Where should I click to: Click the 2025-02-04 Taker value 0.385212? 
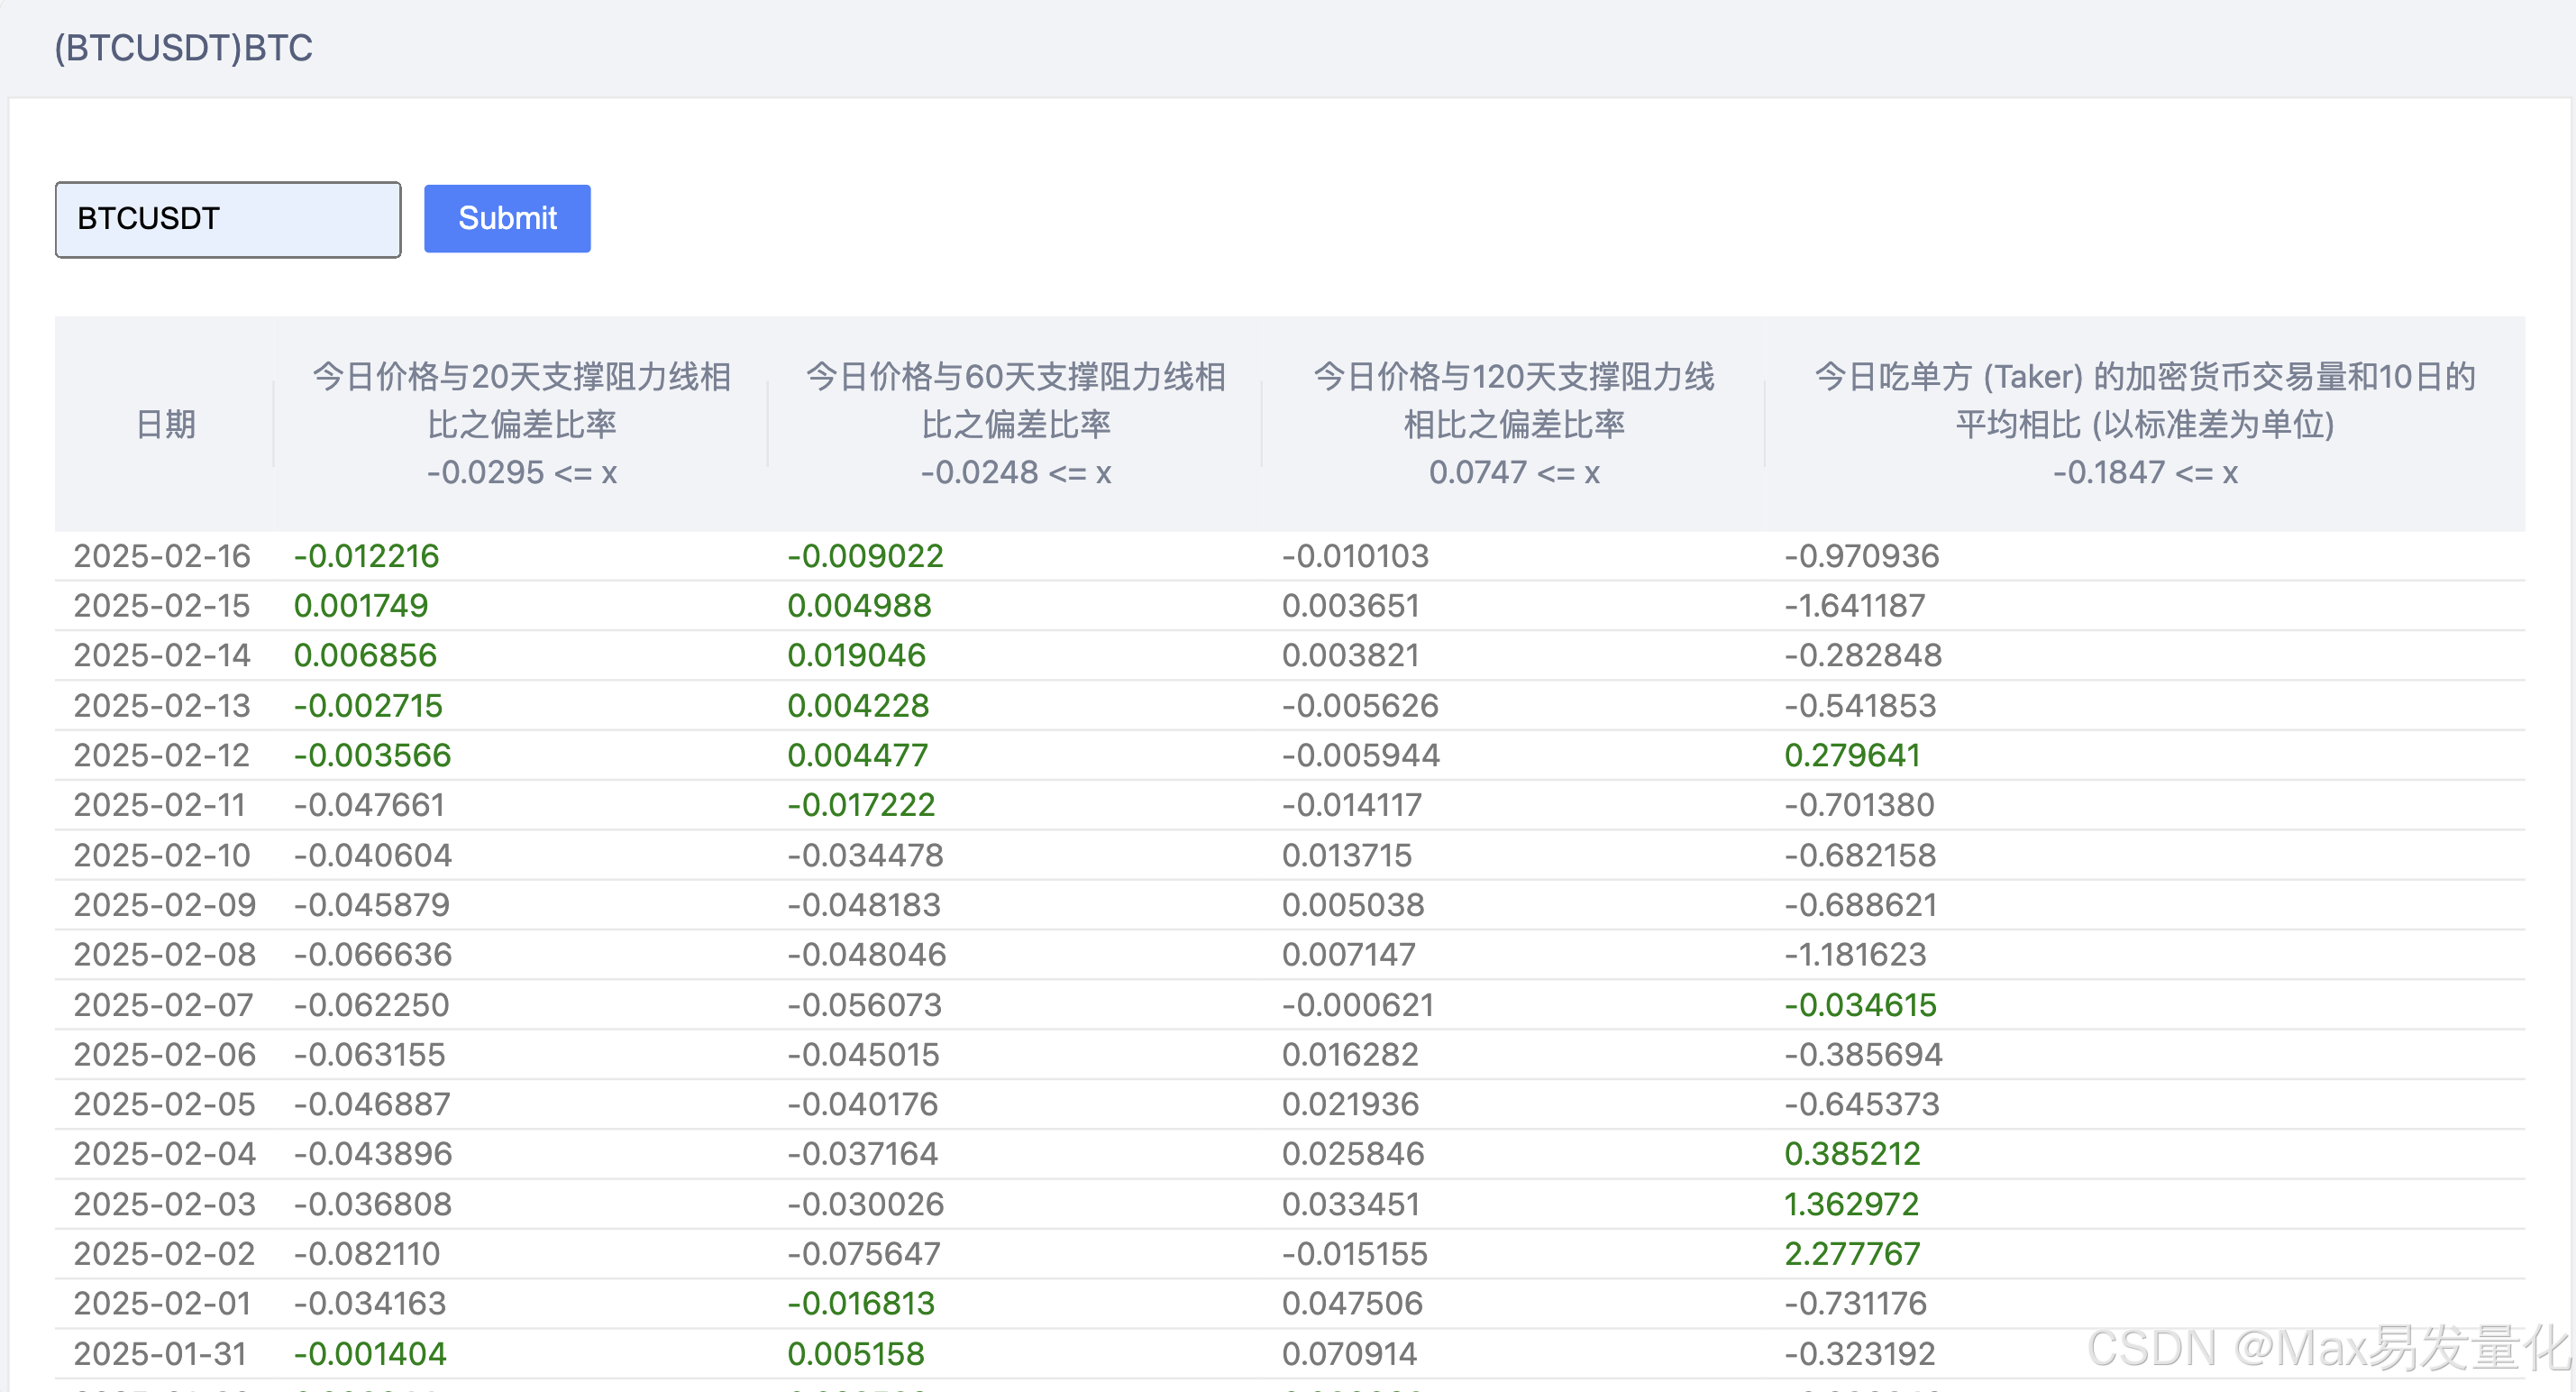click(x=1852, y=1154)
